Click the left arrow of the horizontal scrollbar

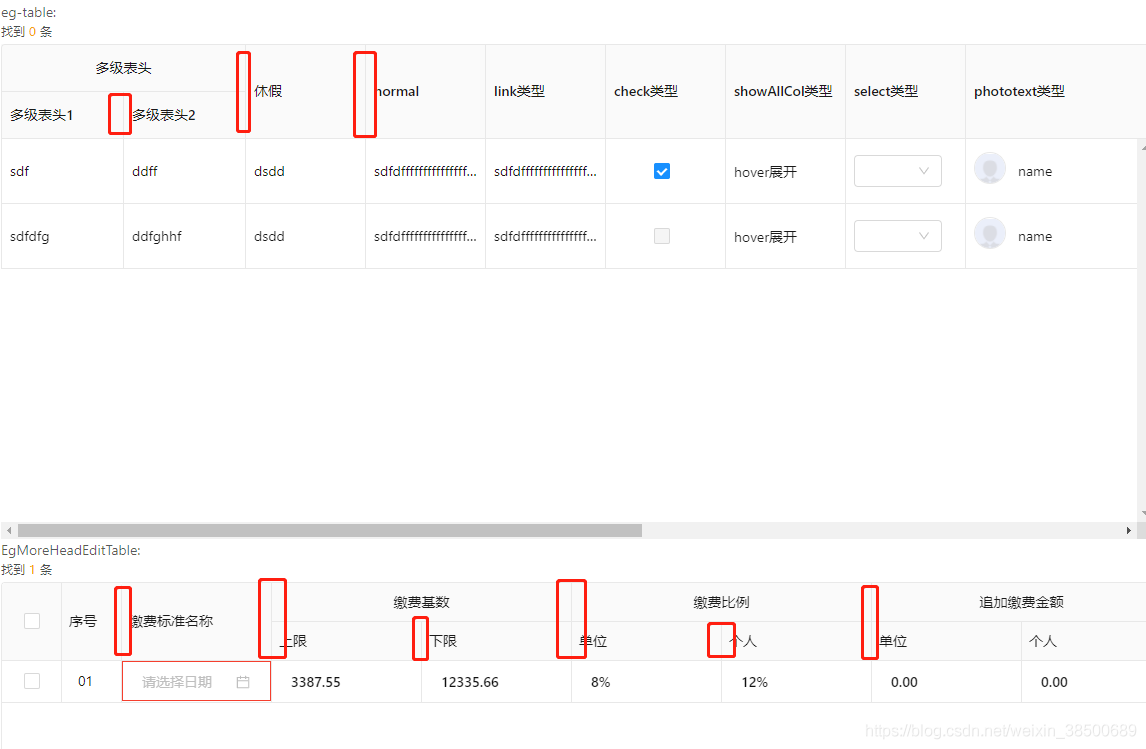click(x=8, y=529)
